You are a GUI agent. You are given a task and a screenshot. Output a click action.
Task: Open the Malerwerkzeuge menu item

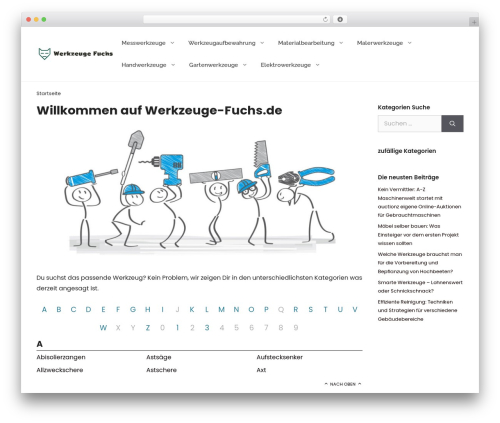coord(380,43)
